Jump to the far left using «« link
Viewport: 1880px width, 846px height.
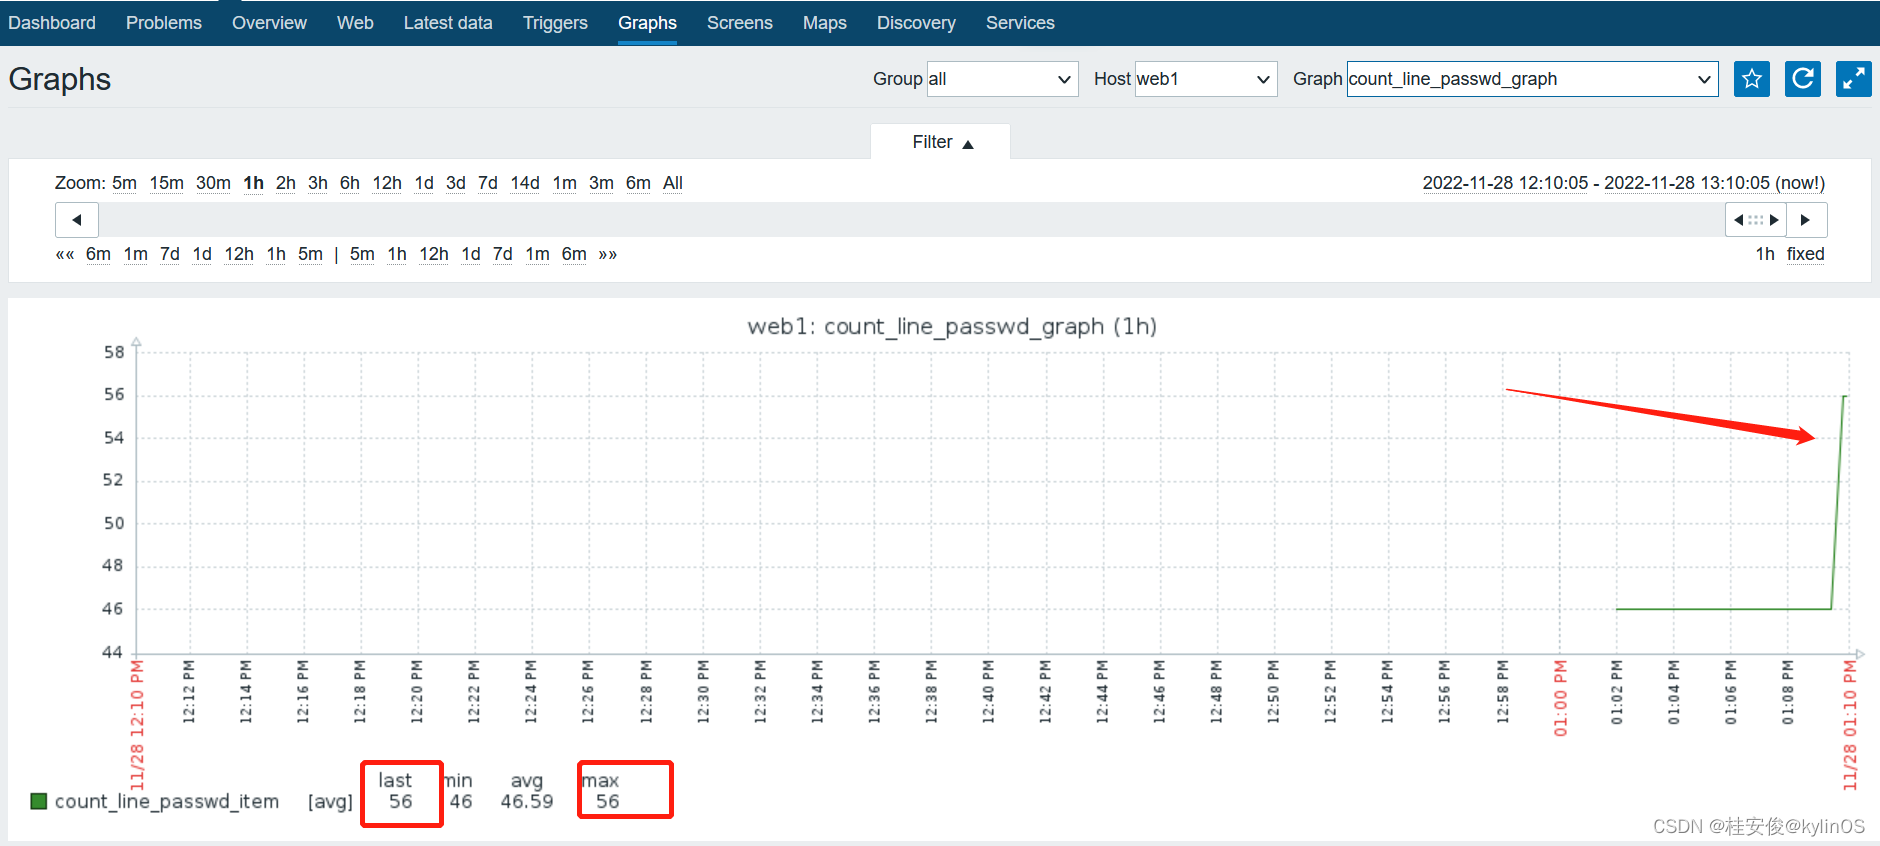click(65, 254)
